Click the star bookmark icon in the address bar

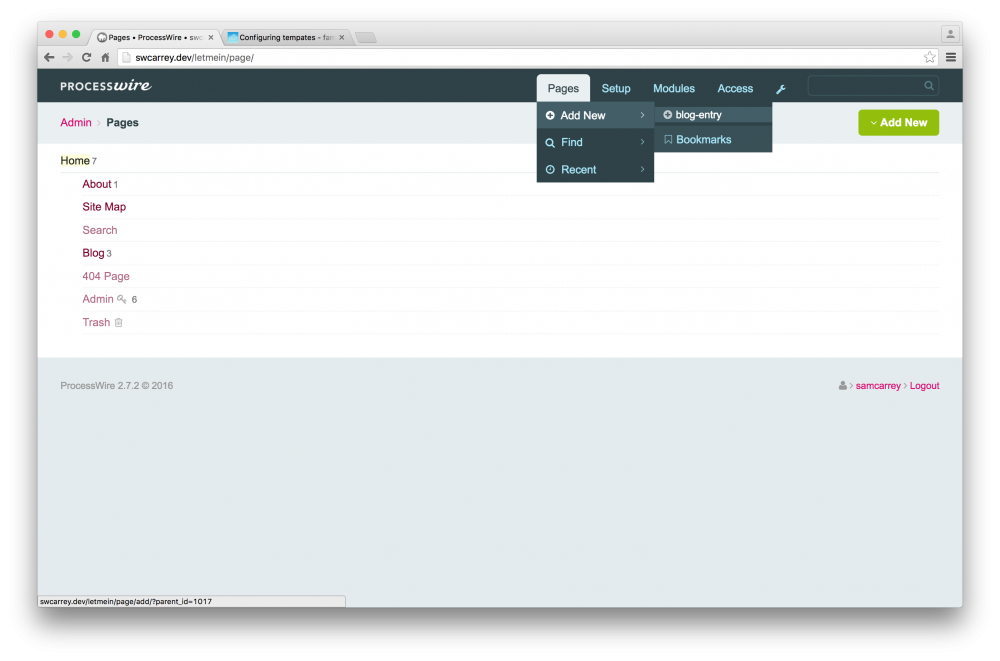point(930,57)
